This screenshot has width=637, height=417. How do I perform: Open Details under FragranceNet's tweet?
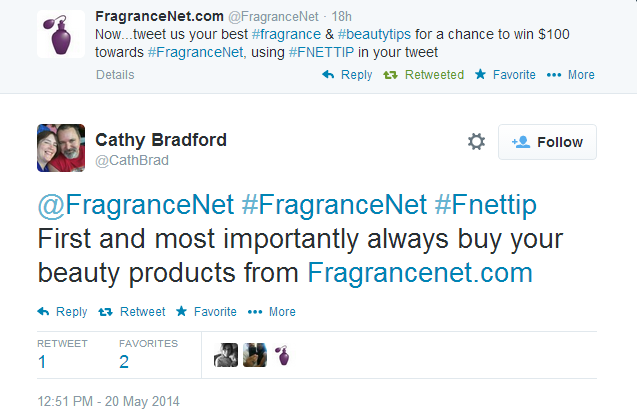point(115,75)
